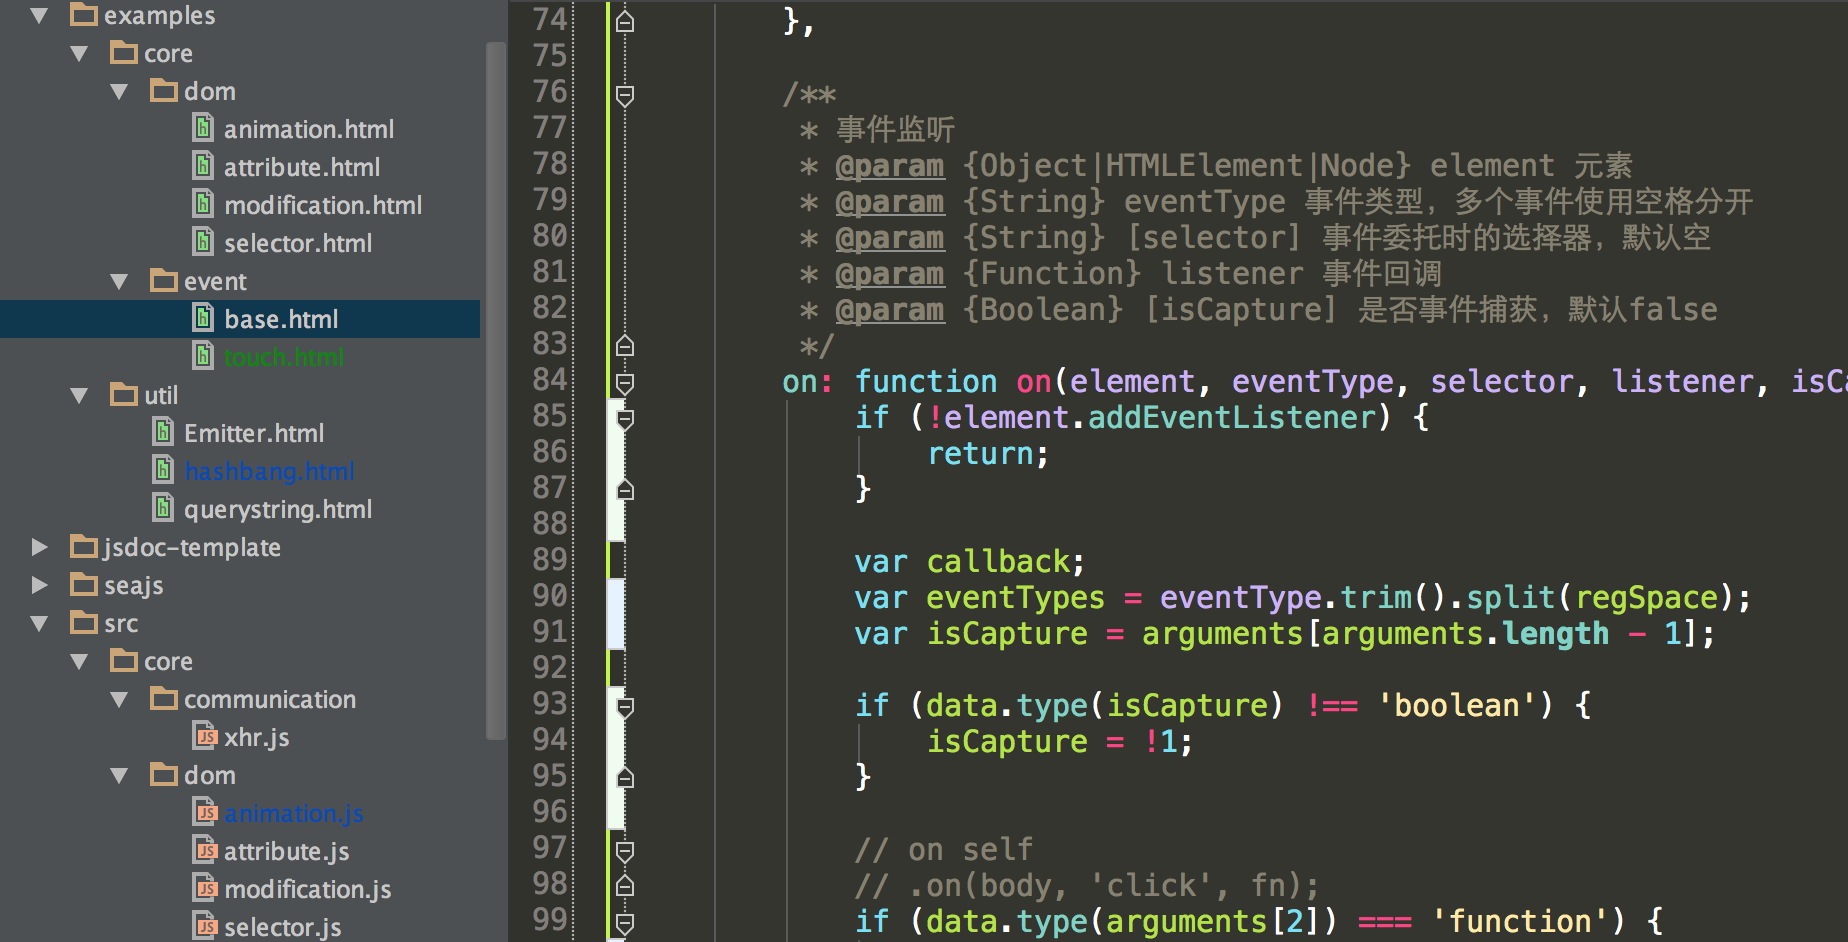Click the event folder icon
1848x942 pixels.
(164, 280)
